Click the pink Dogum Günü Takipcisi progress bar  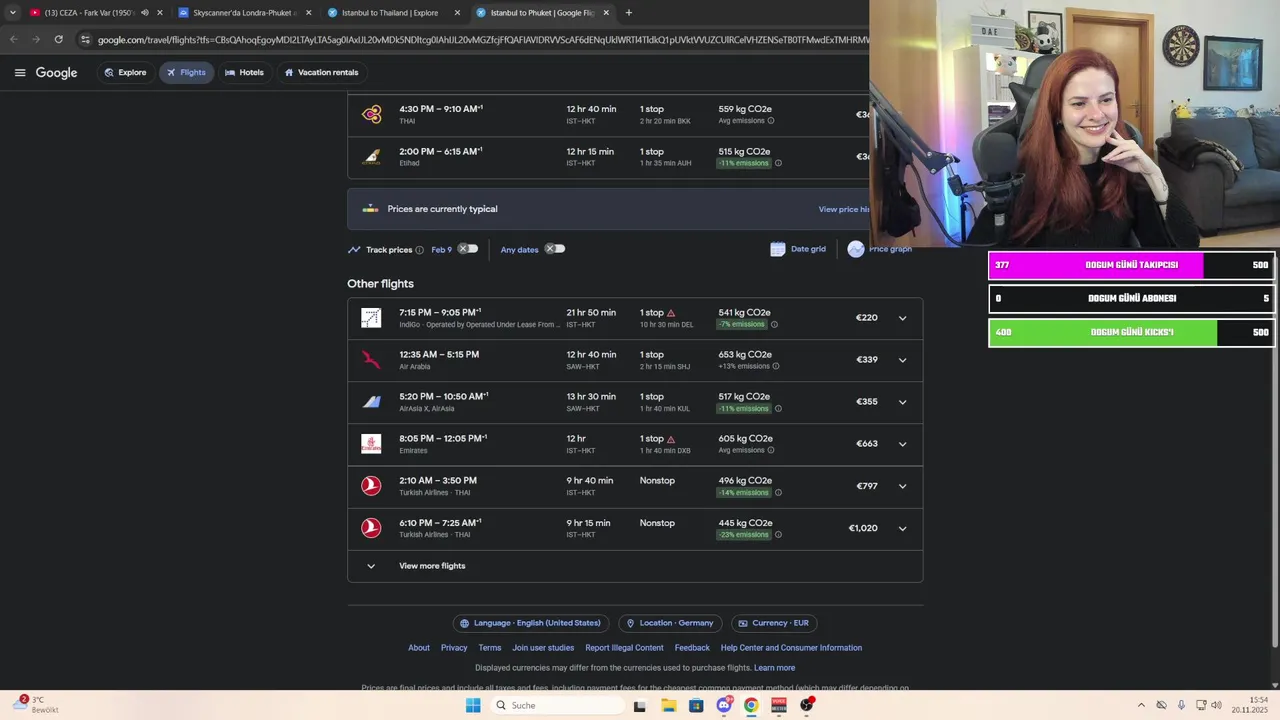tap(1132, 265)
